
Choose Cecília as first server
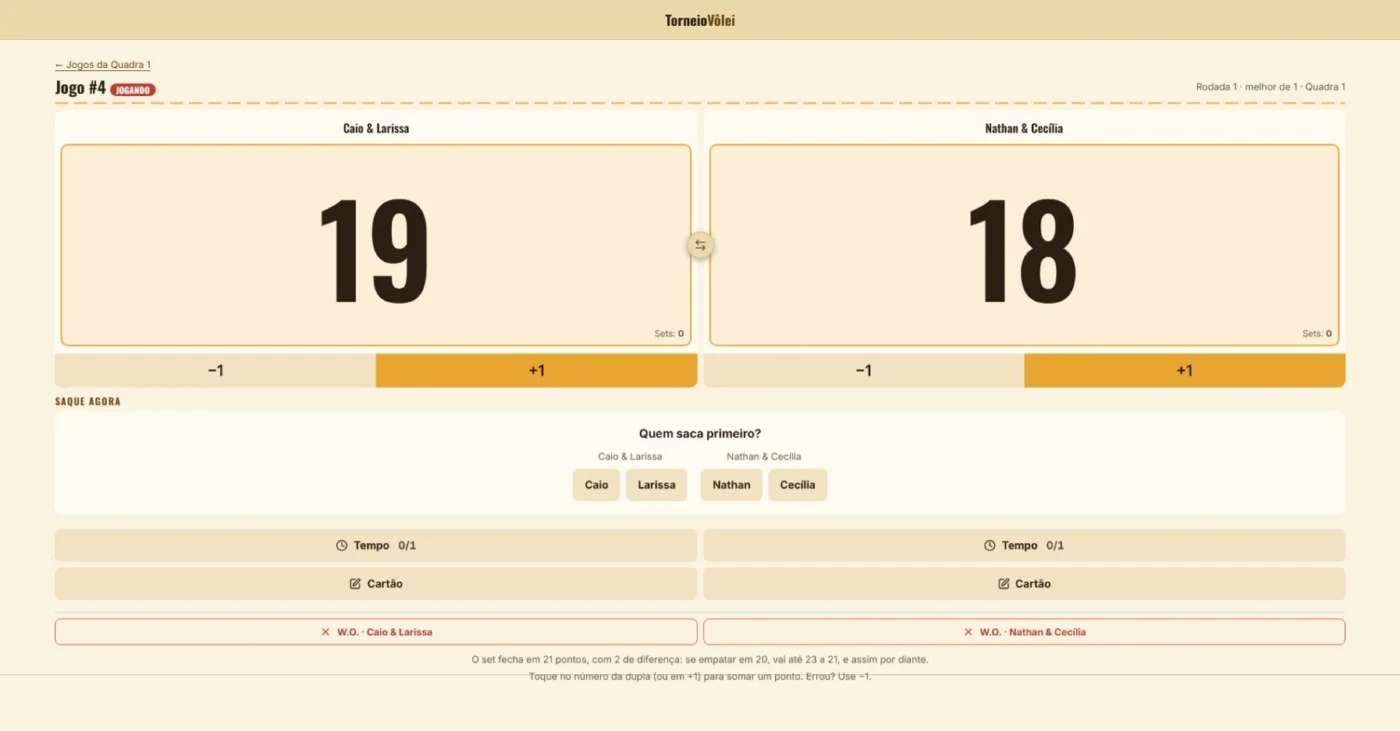point(798,485)
